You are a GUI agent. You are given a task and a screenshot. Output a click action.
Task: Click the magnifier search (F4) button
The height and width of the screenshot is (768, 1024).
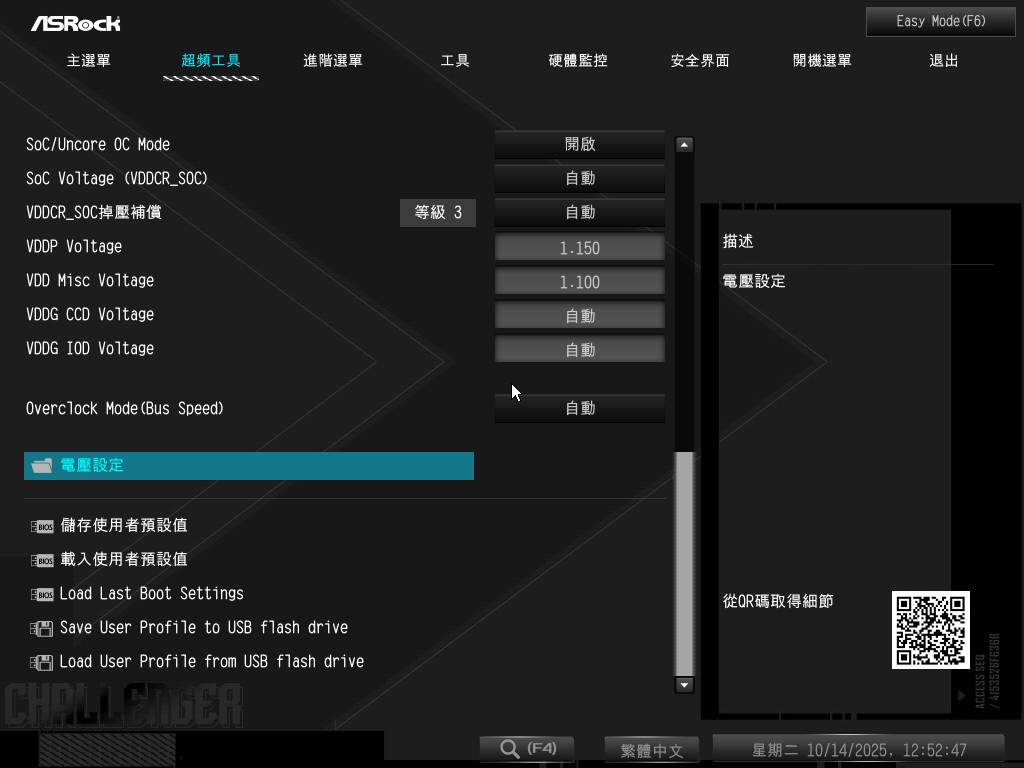point(526,749)
